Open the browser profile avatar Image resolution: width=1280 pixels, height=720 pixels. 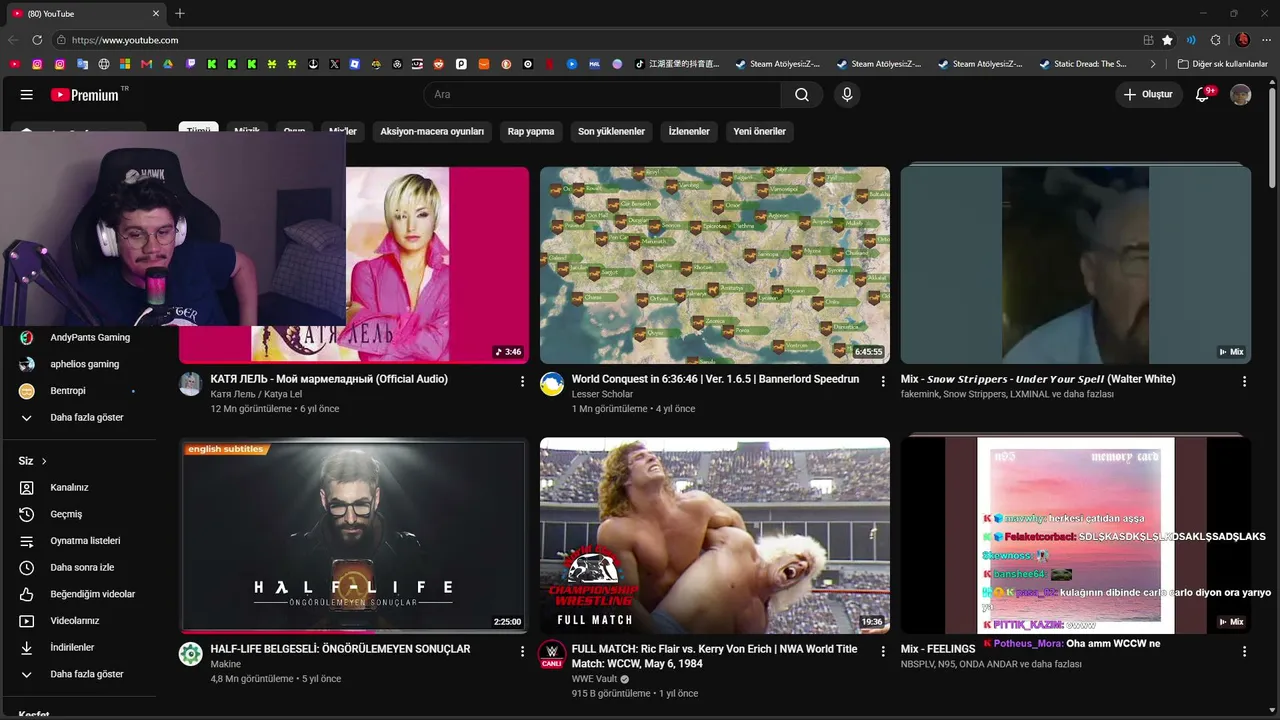[x=1243, y=40]
